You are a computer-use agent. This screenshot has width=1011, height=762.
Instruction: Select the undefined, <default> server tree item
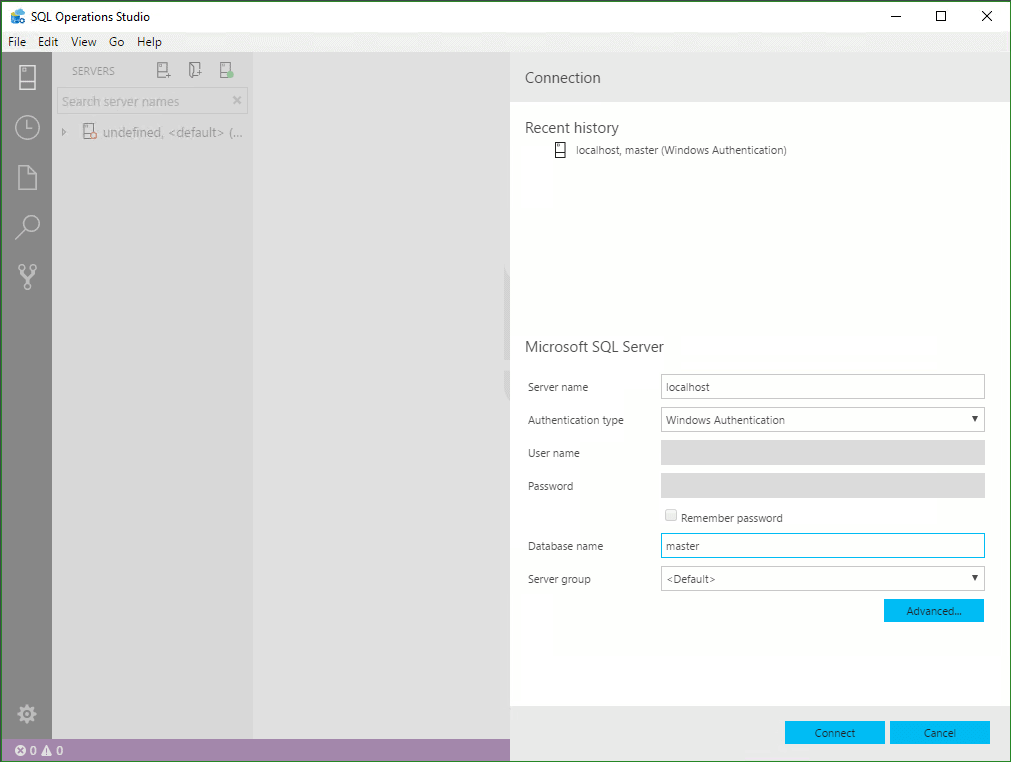point(153,132)
